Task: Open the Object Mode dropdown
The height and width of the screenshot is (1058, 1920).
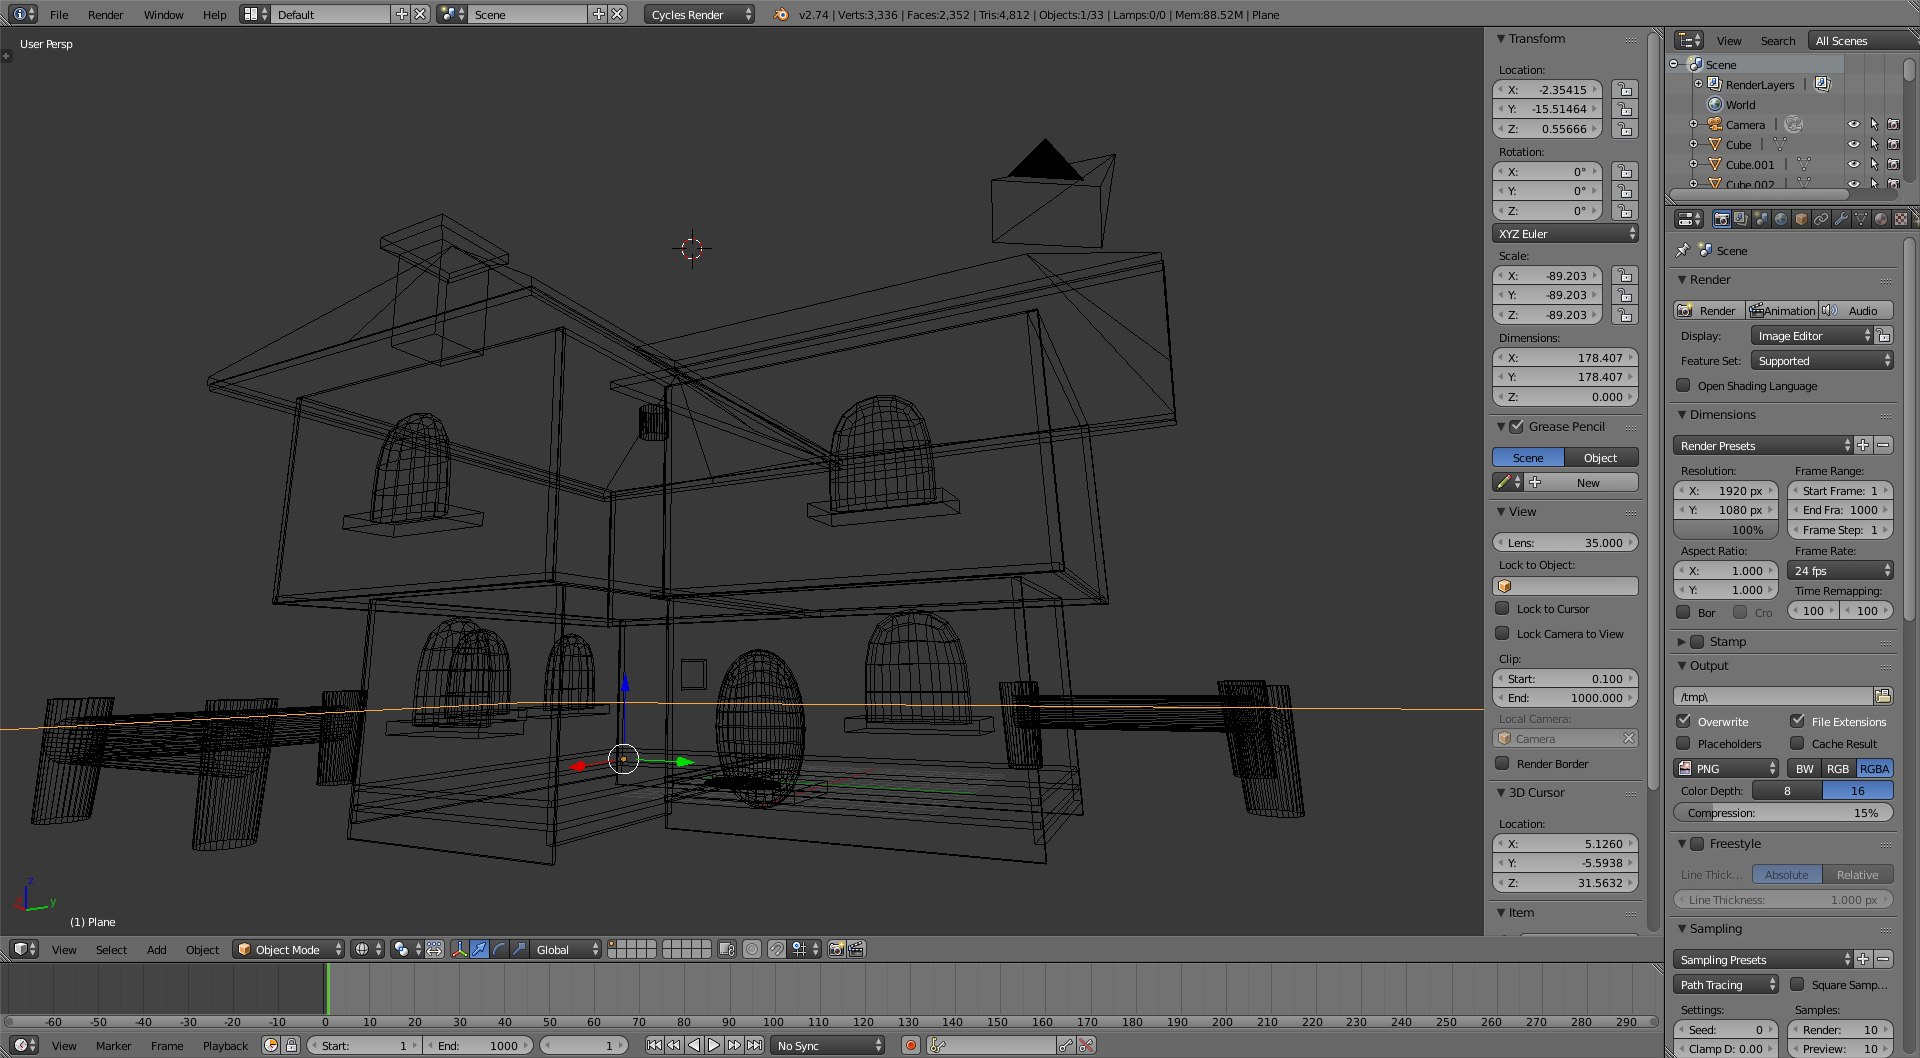Action: point(288,949)
